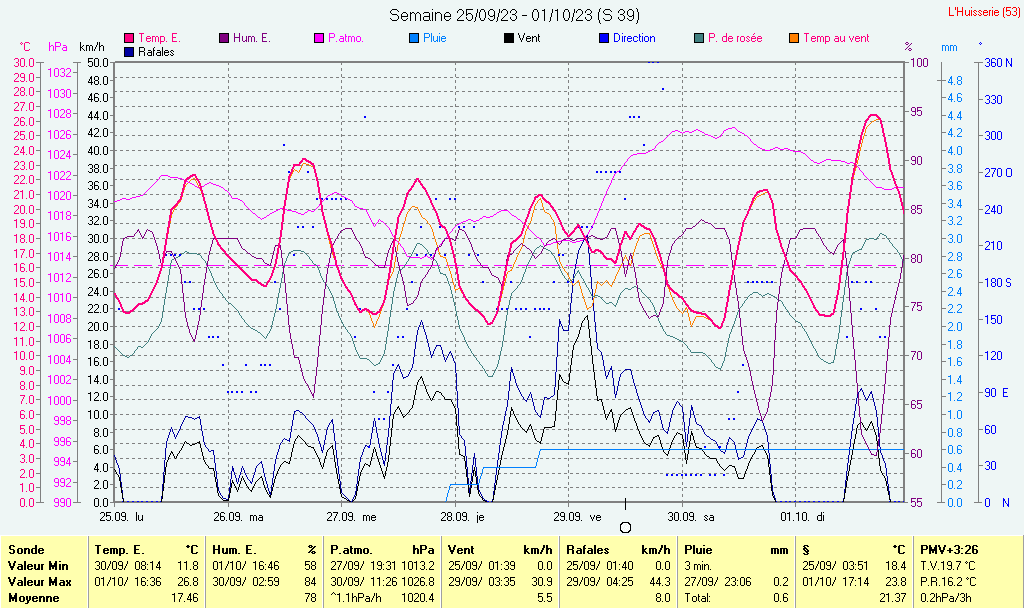
Task: Click the pink Temp. E. legend swatch
Action: [129, 39]
